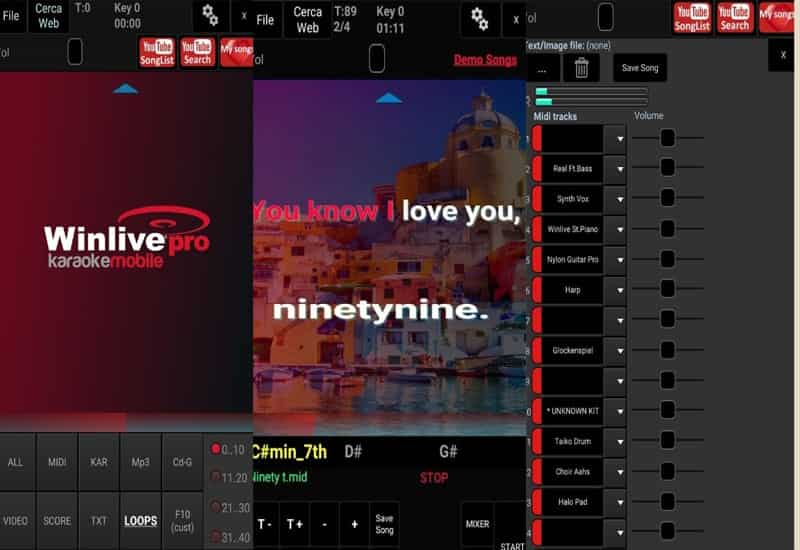800x550 pixels.
Task: Open settings gear on the lyrics screen
Action: [479, 19]
